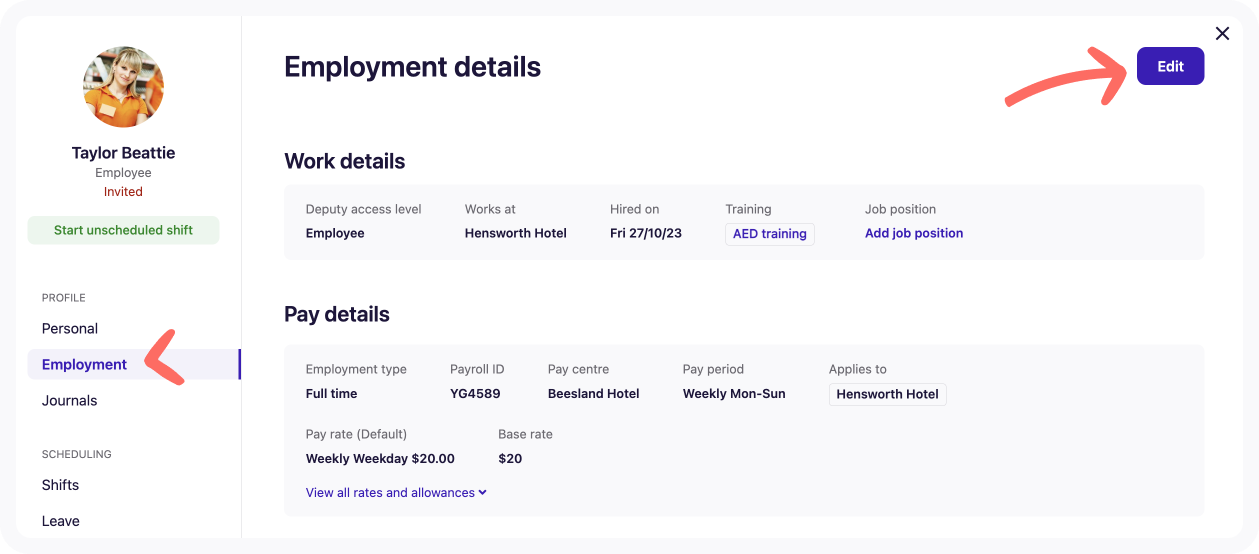Open the Leave section

click(60, 521)
